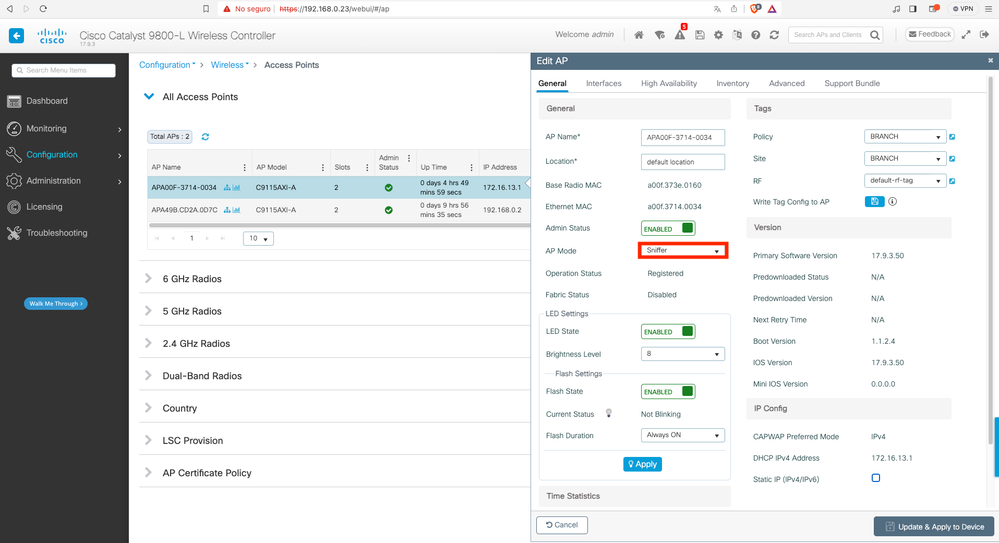999x543 pixels.
Task: Refresh the Total APs list icon
Action: click(x=205, y=136)
